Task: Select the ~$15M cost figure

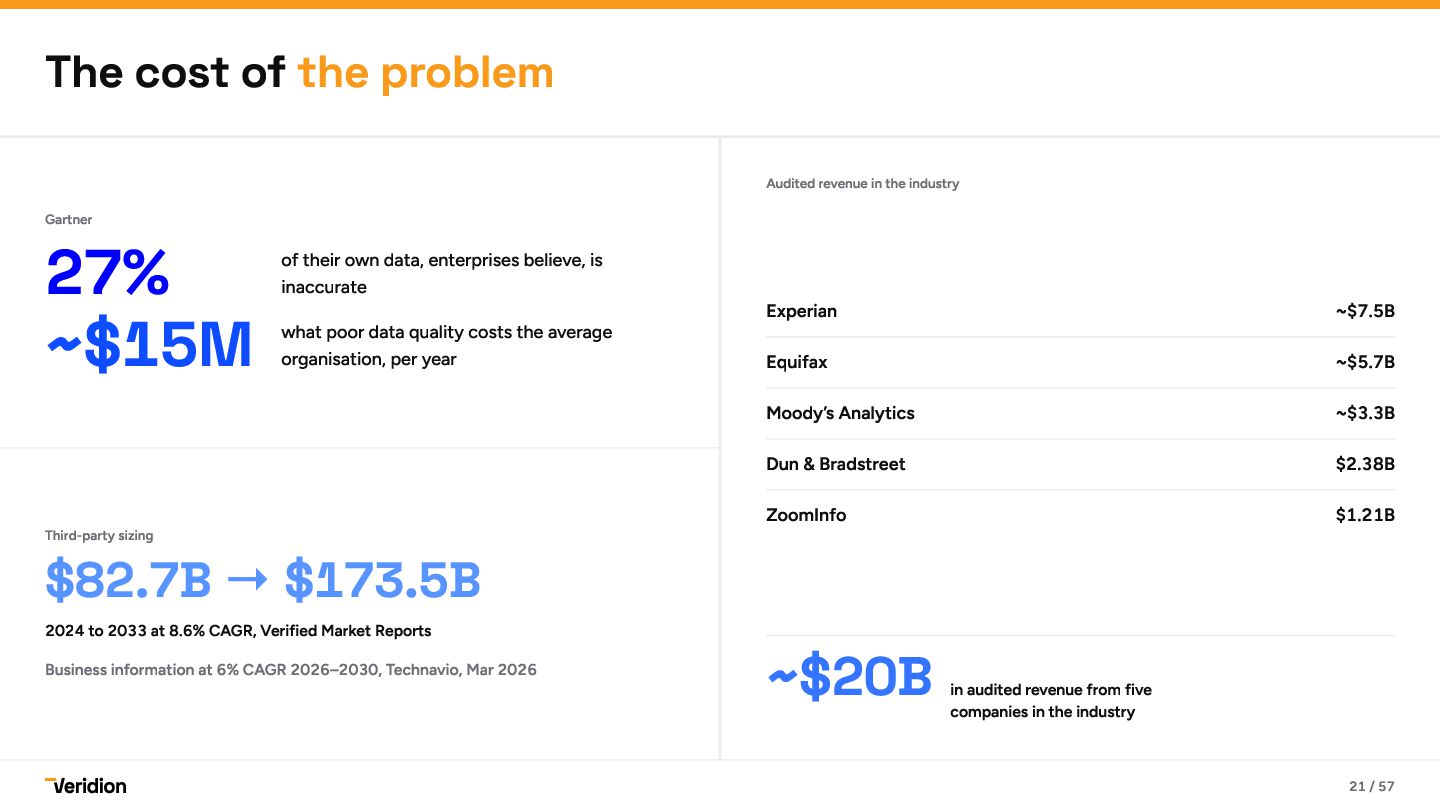Action: pos(149,346)
